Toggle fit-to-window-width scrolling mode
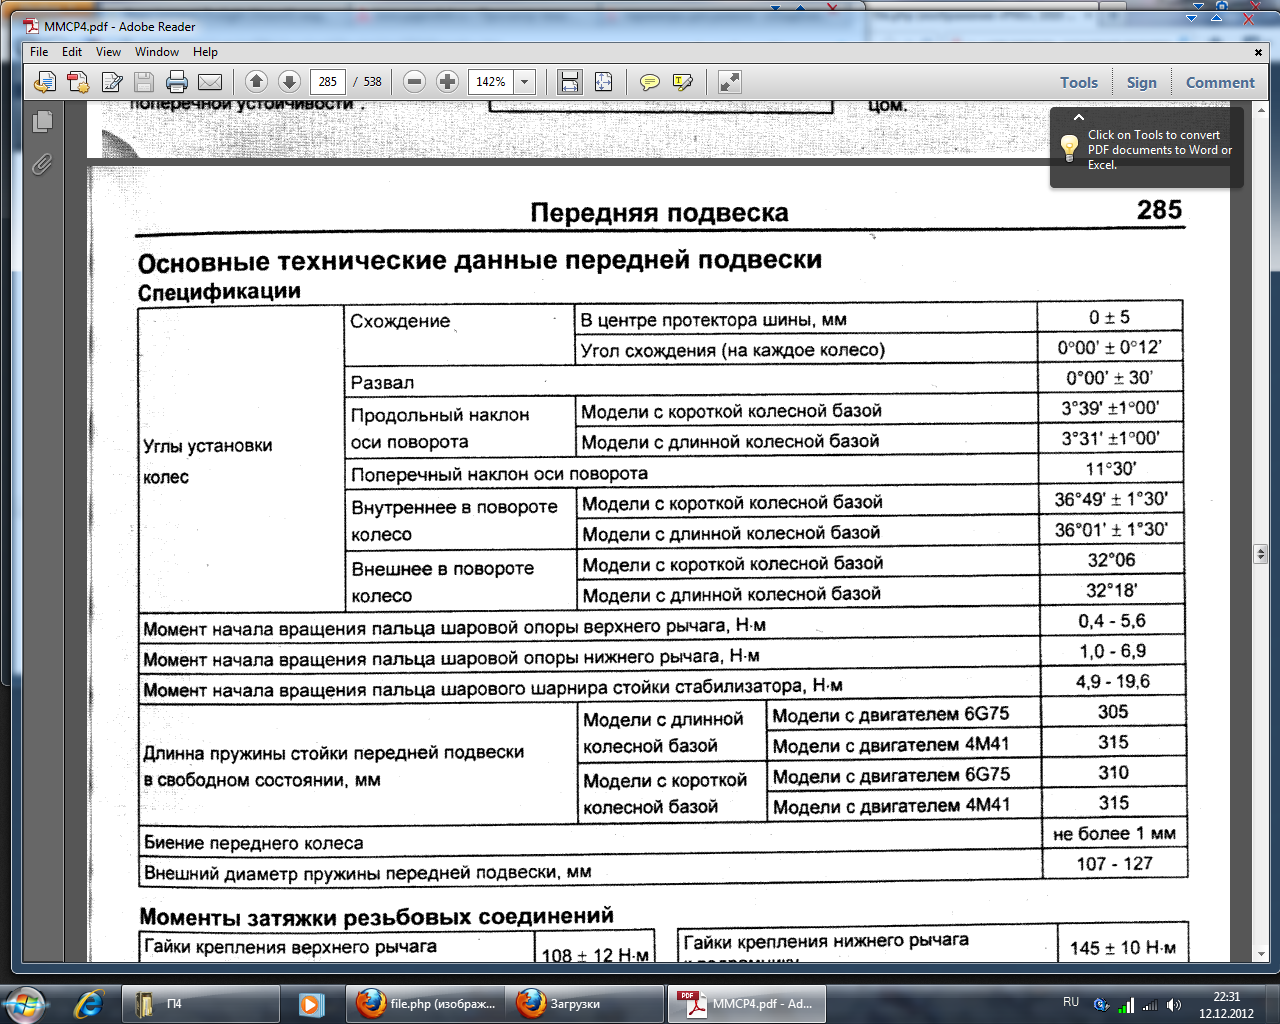The image size is (1280, 1024). pyautogui.click(x=569, y=82)
